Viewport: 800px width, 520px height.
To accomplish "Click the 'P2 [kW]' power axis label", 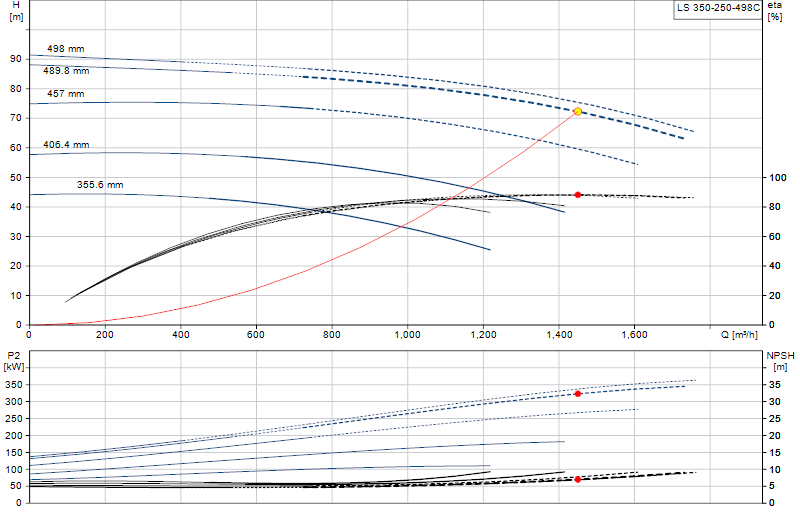I will [14, 361].
